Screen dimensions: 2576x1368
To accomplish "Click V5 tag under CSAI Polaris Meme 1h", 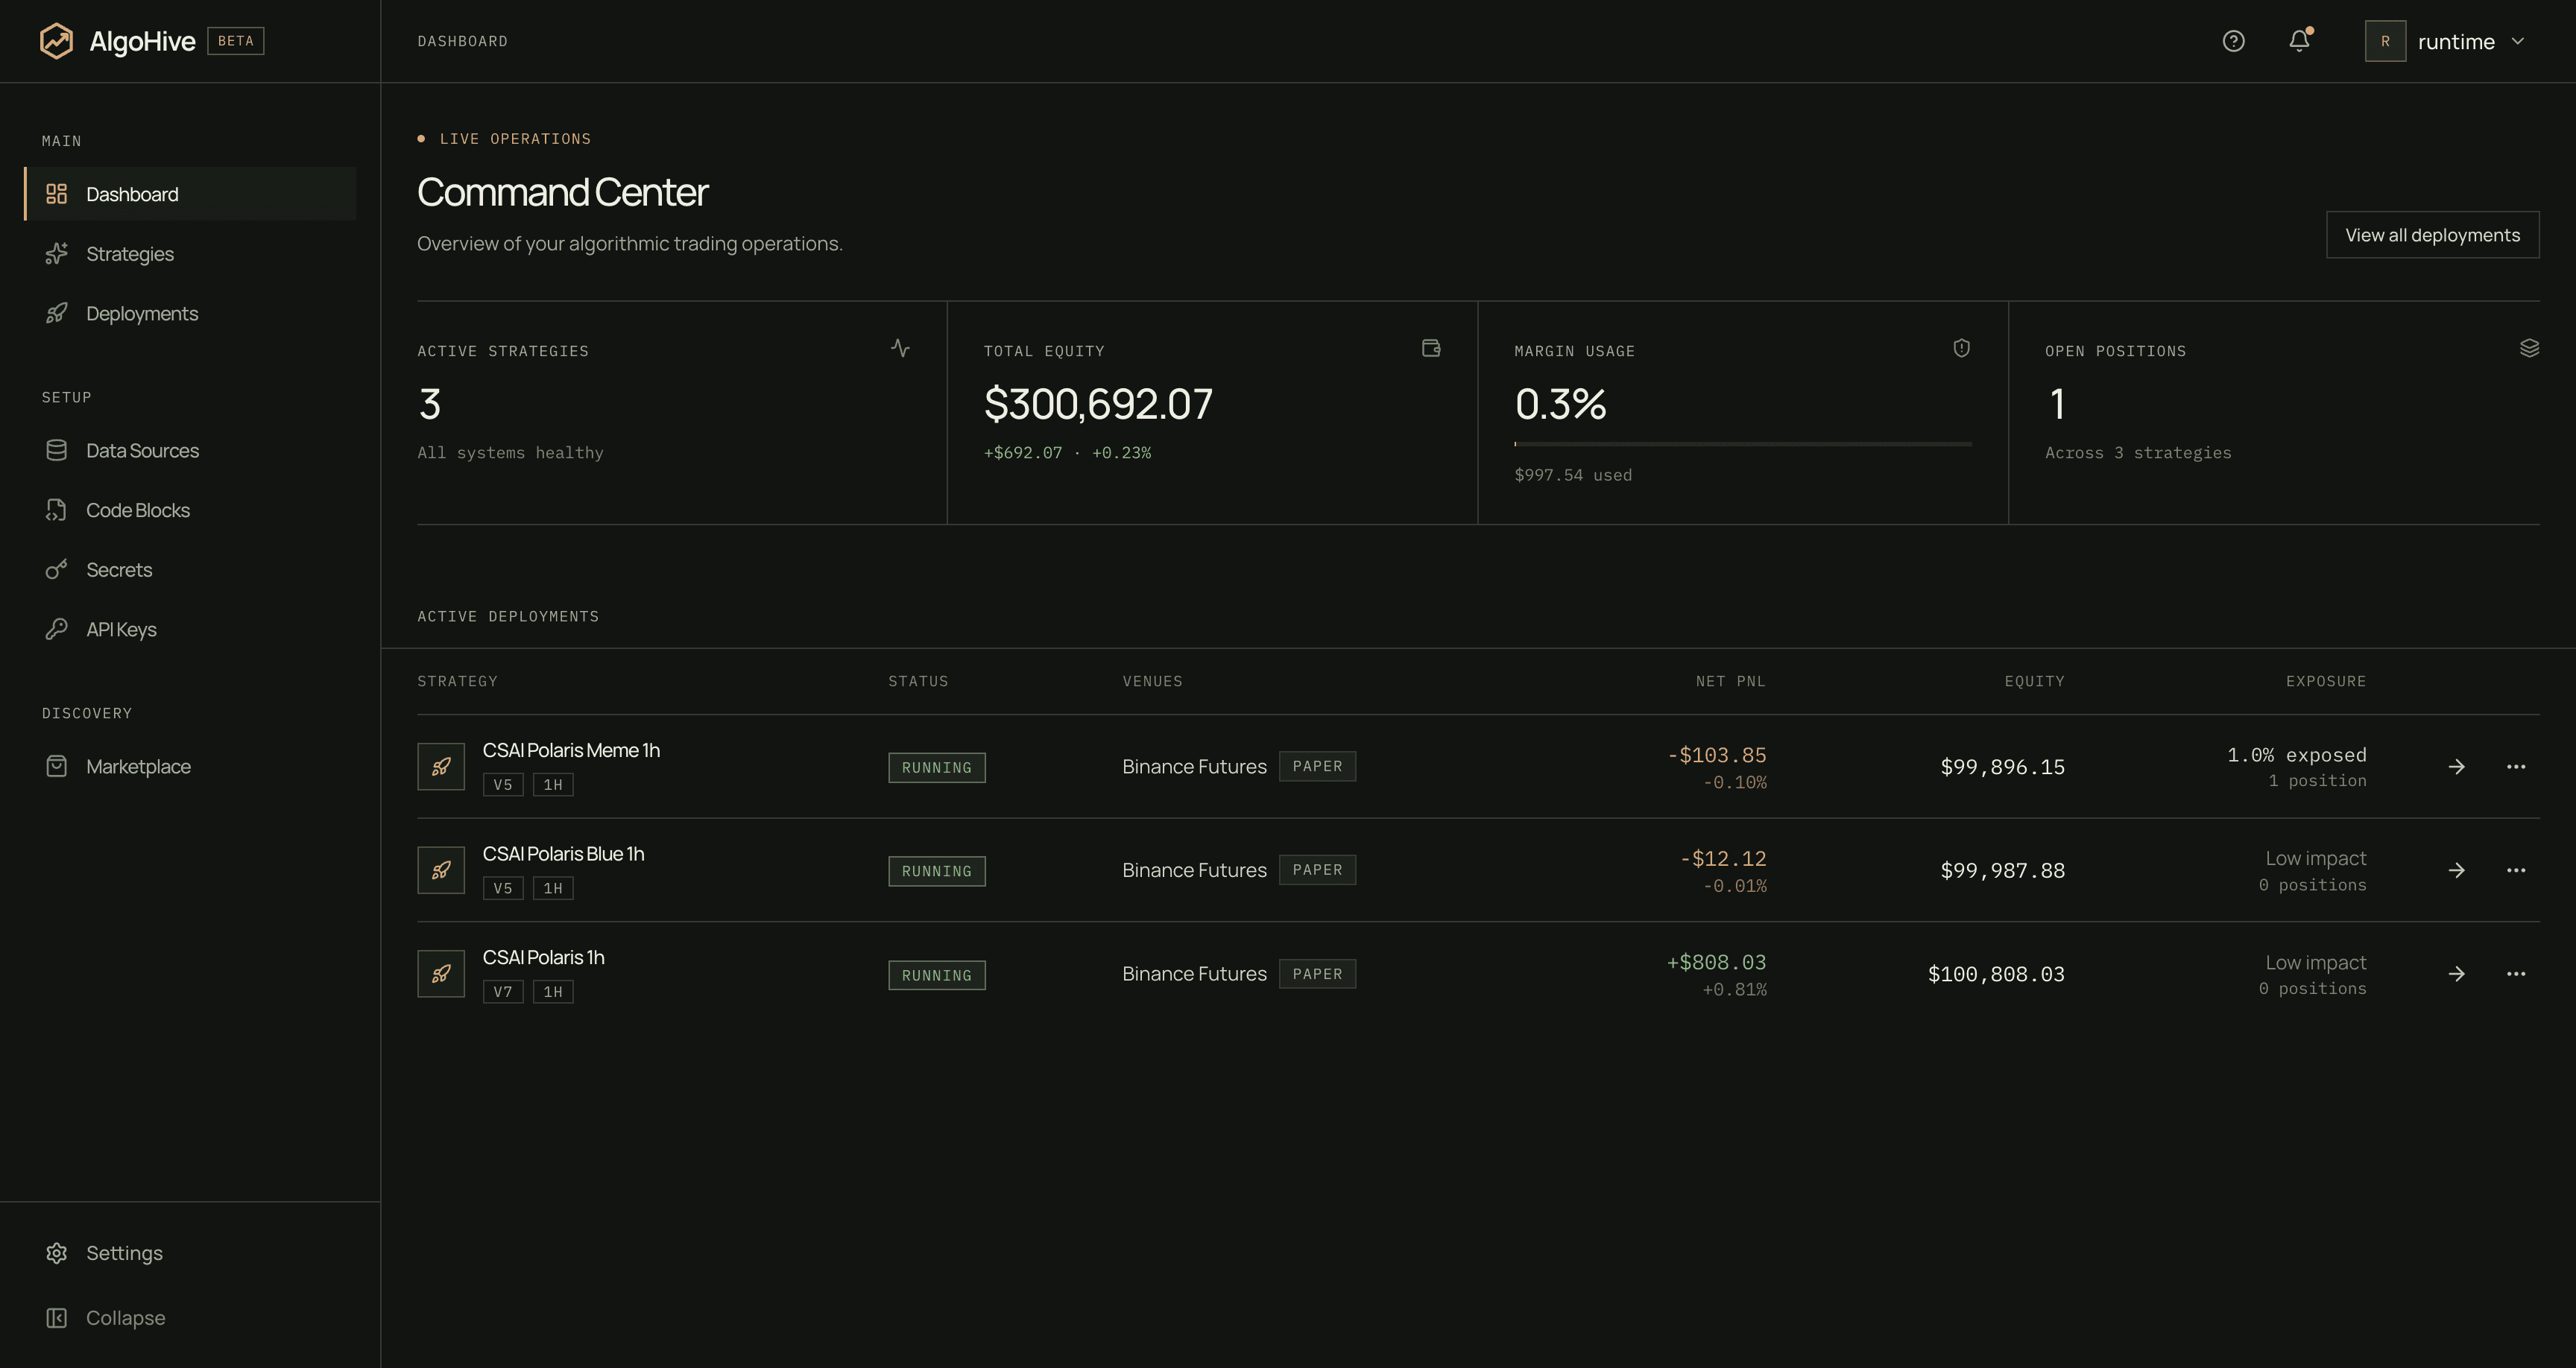I will 503,785.
